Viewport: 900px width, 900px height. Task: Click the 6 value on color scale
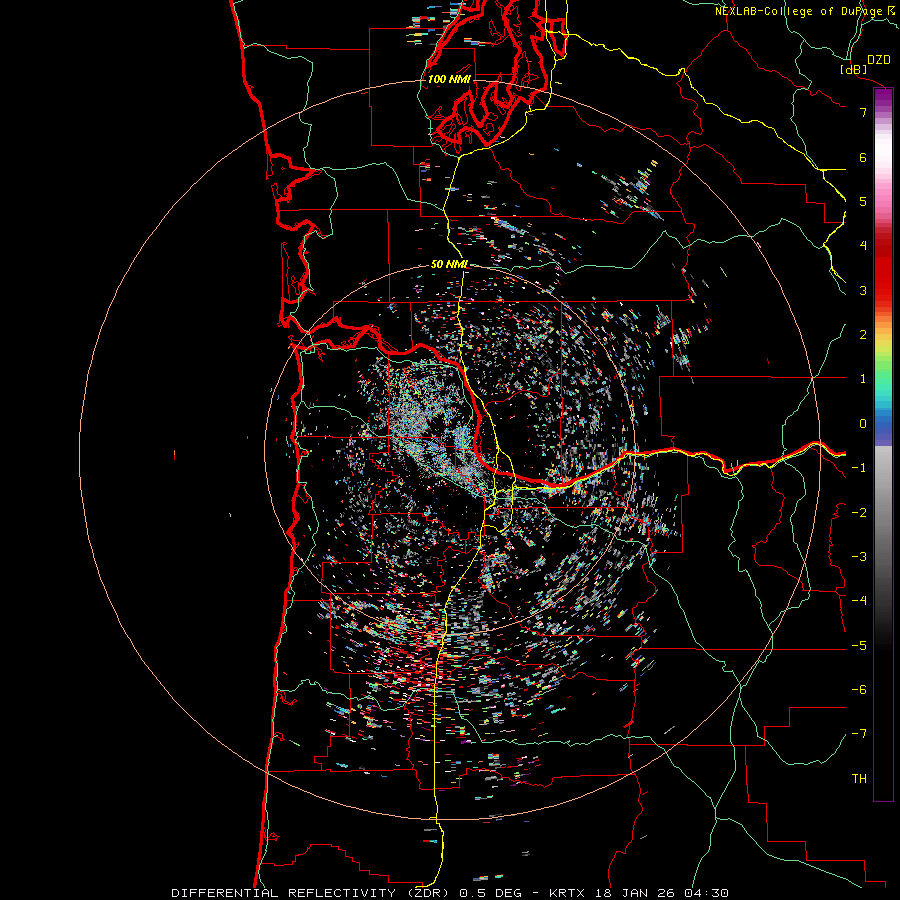coord(863,157)
